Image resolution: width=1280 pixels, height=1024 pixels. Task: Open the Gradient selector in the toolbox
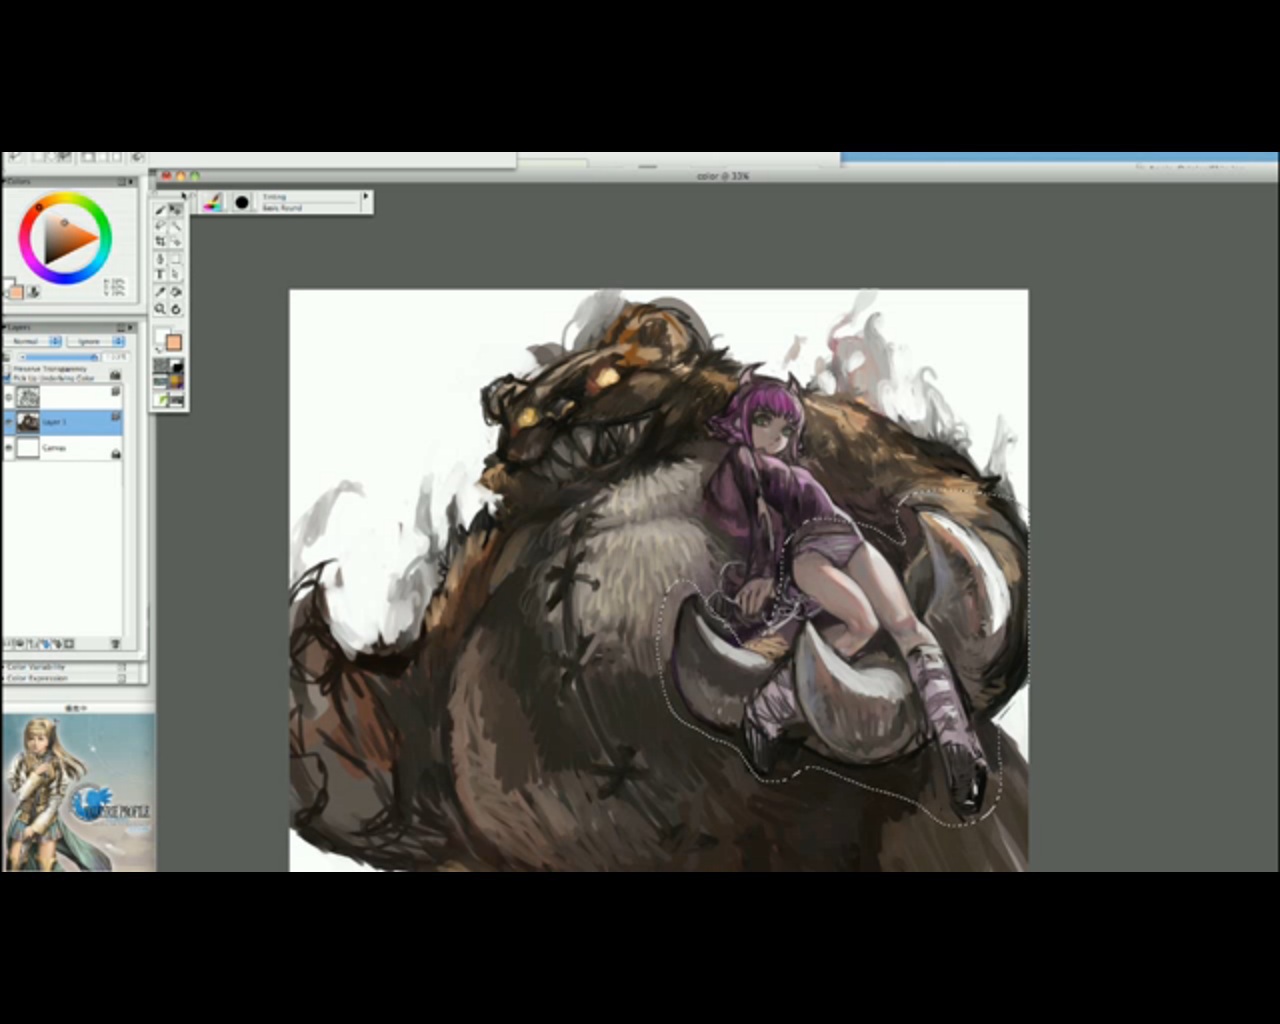coord(177,366)
